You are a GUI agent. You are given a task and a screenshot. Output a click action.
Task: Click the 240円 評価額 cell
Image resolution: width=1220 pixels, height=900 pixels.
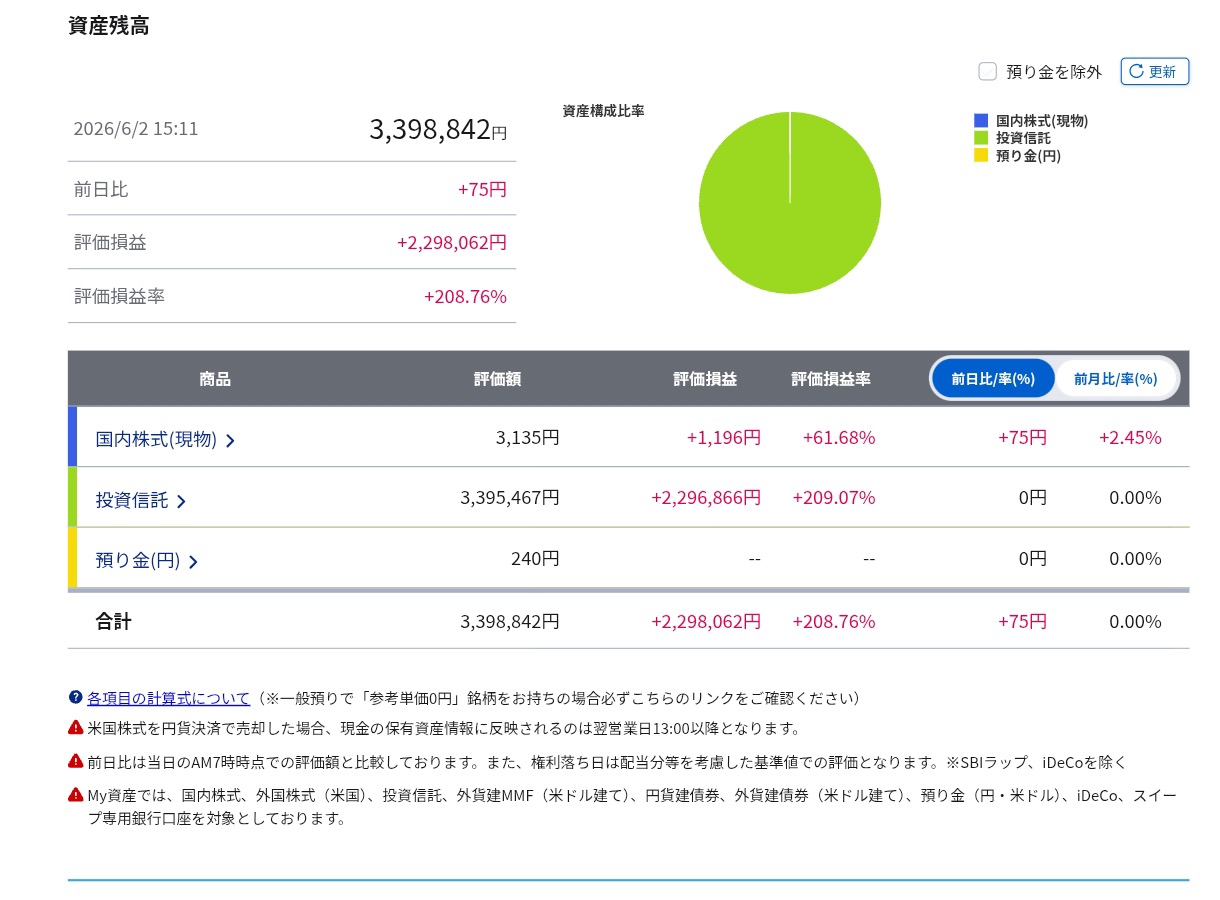coord(535,558)
